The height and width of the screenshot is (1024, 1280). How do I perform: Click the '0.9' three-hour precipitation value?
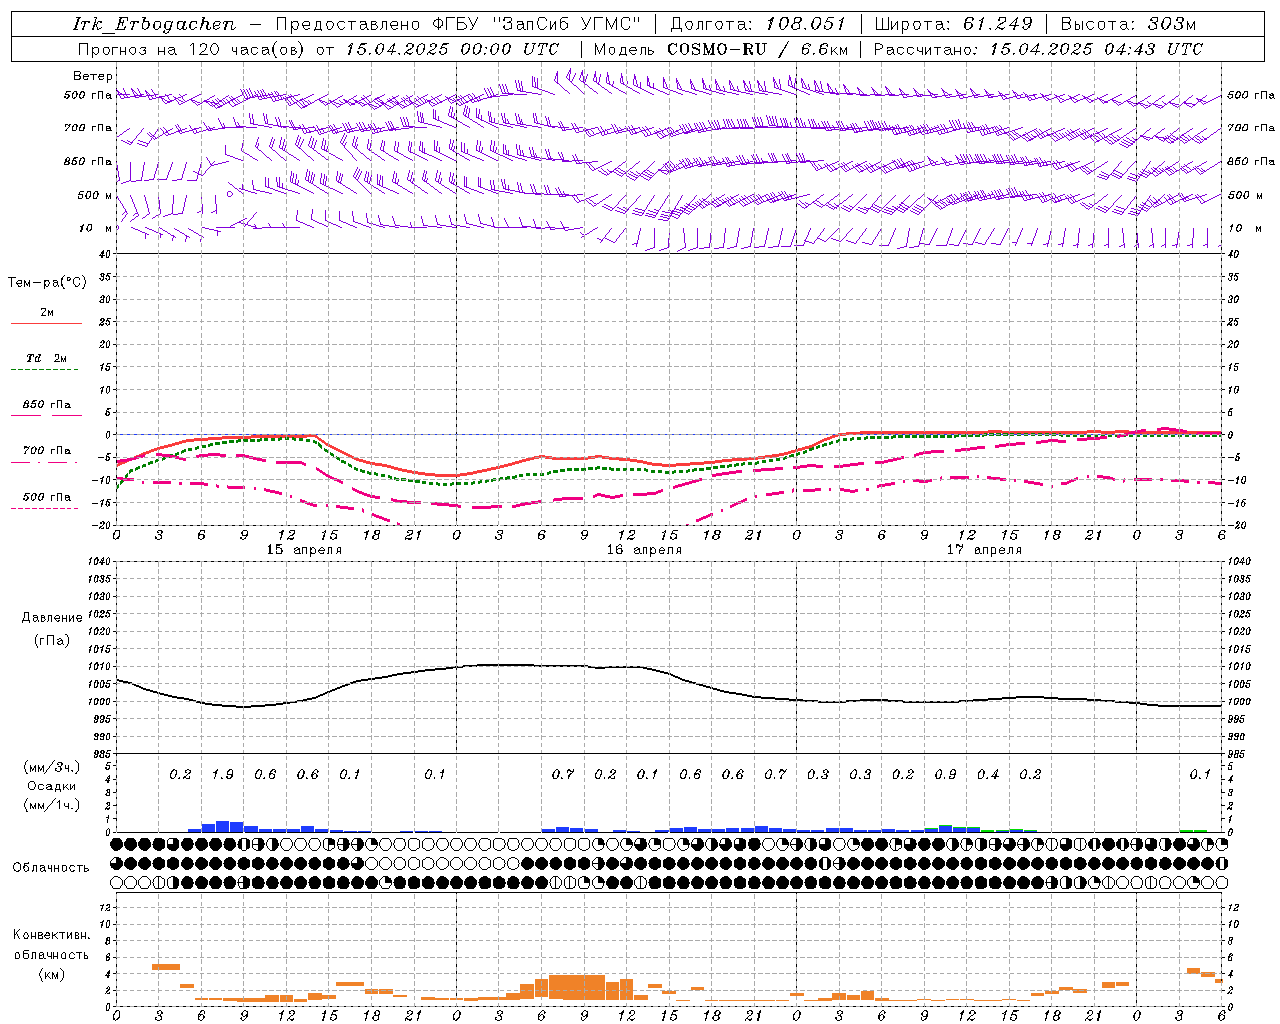coord(945,774)
